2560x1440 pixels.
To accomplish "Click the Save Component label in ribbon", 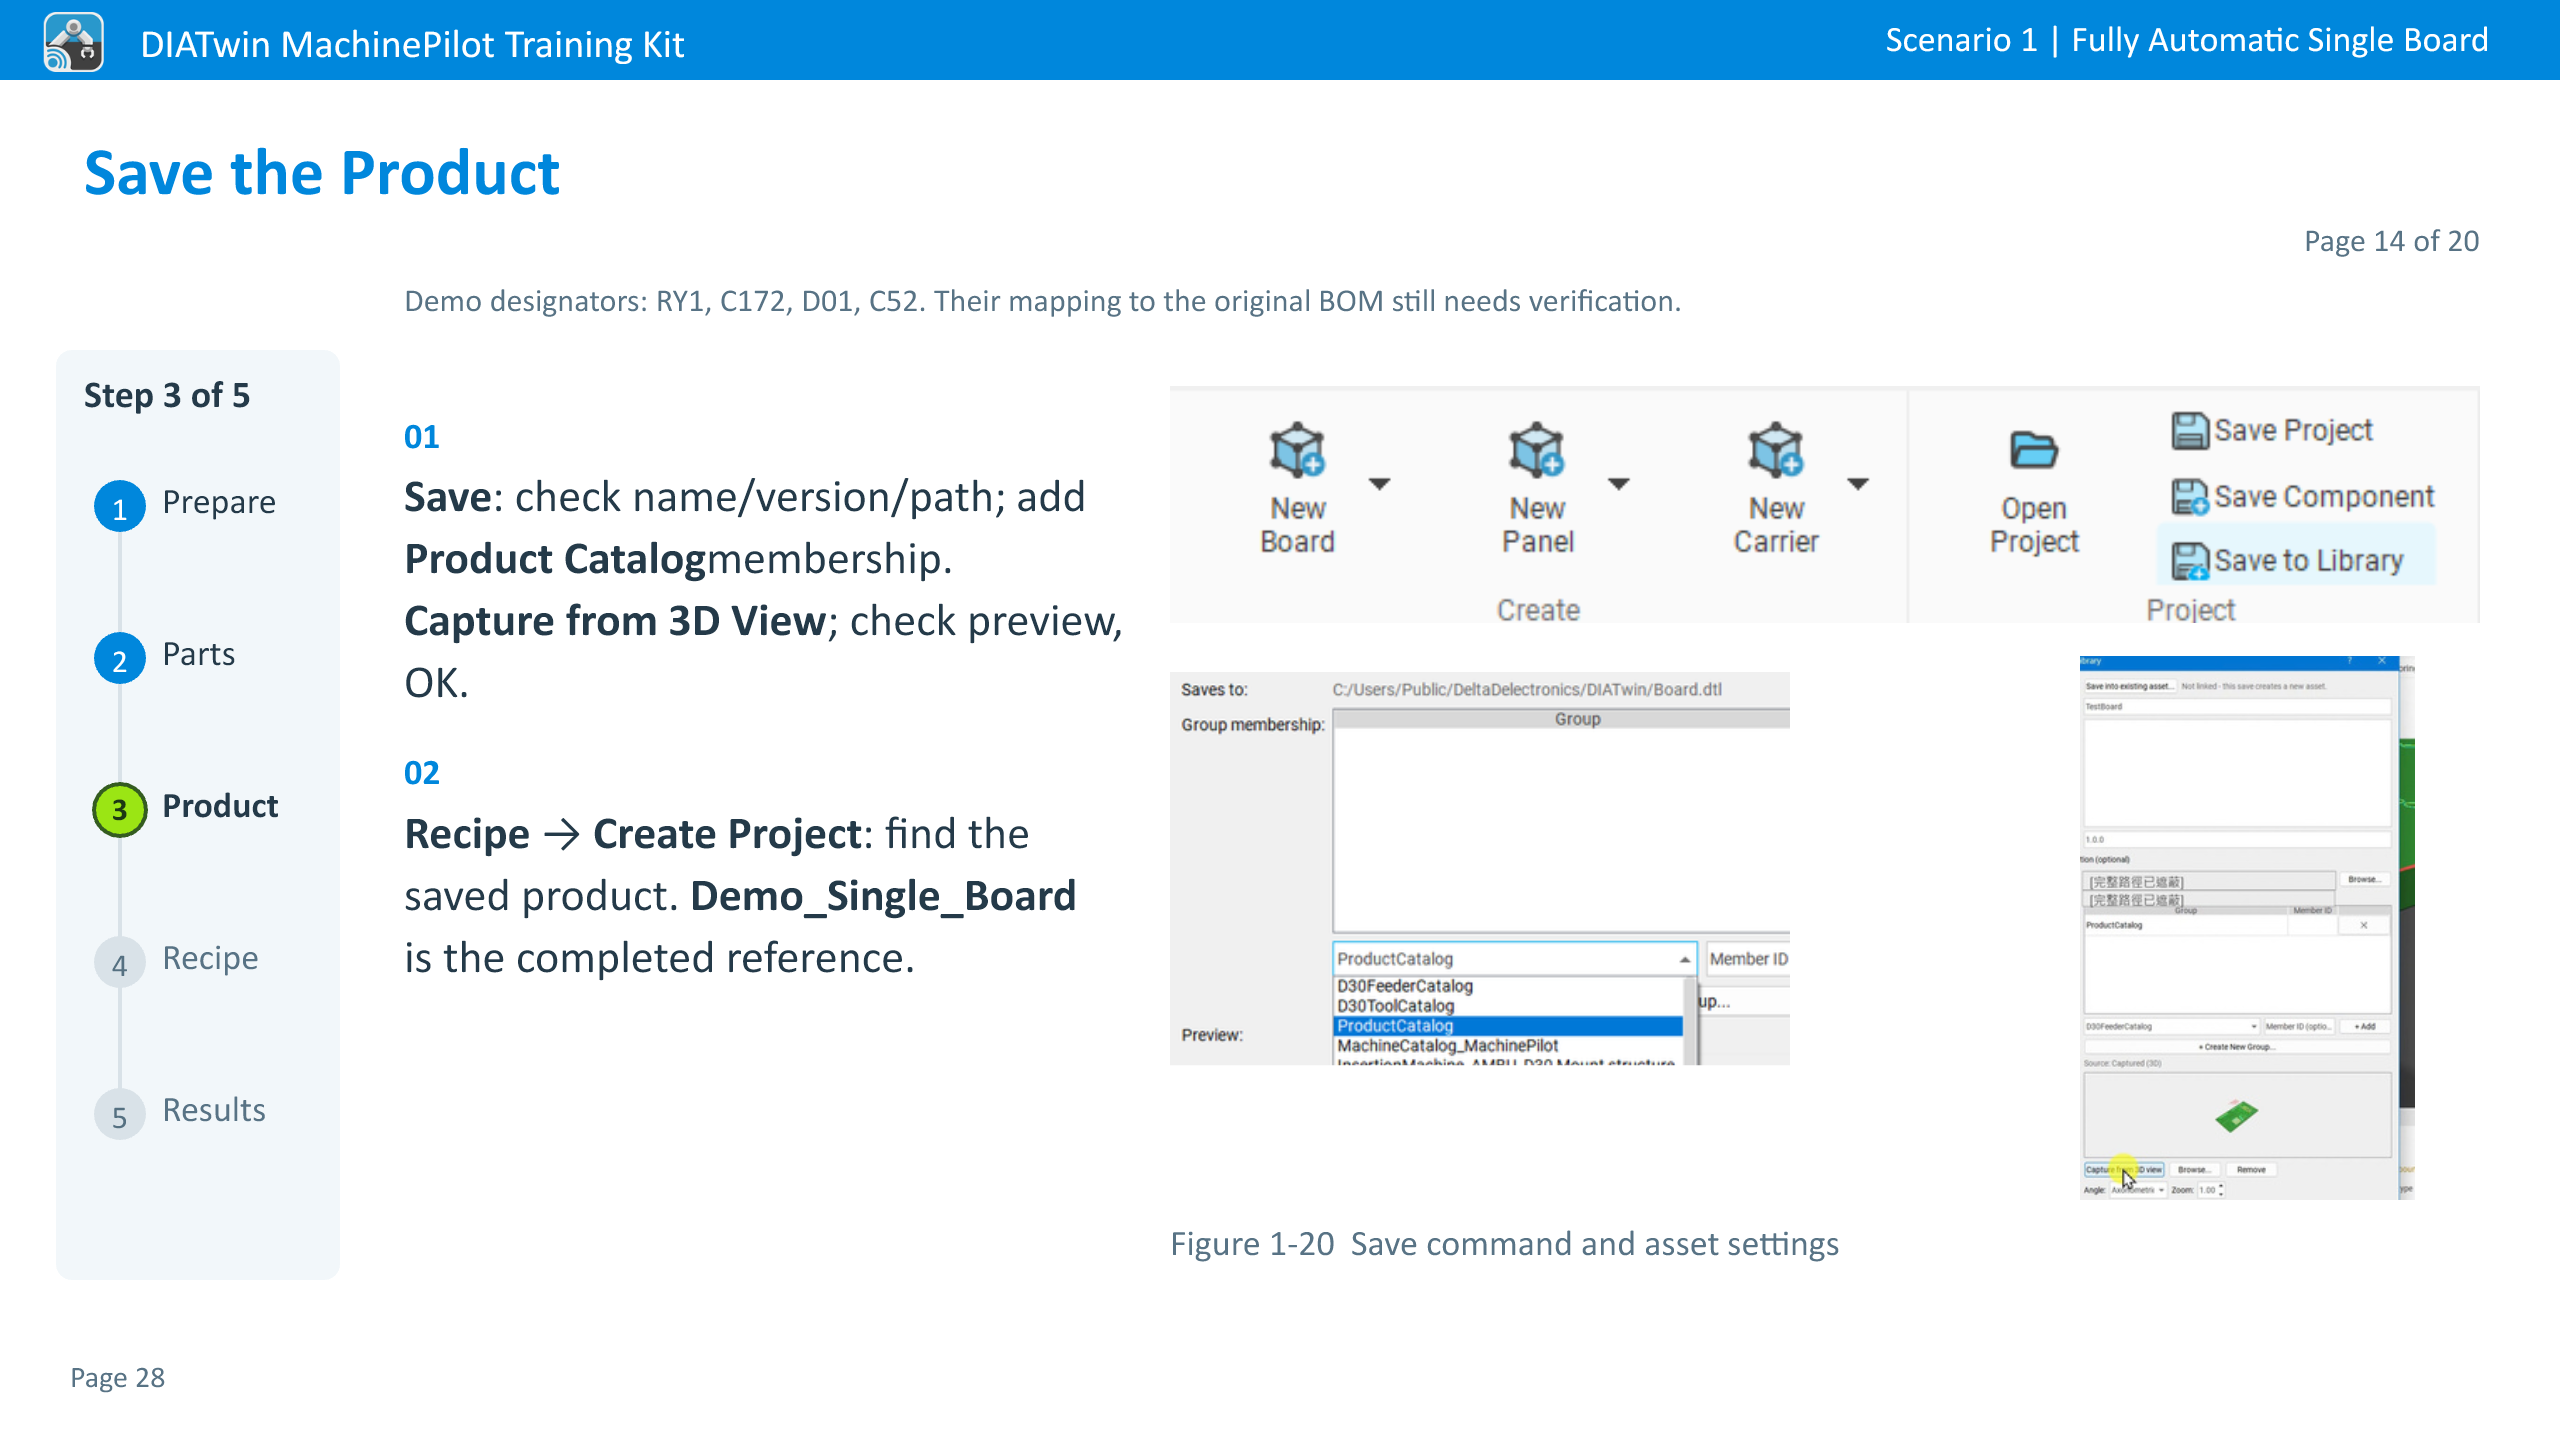I will 2324,497.
